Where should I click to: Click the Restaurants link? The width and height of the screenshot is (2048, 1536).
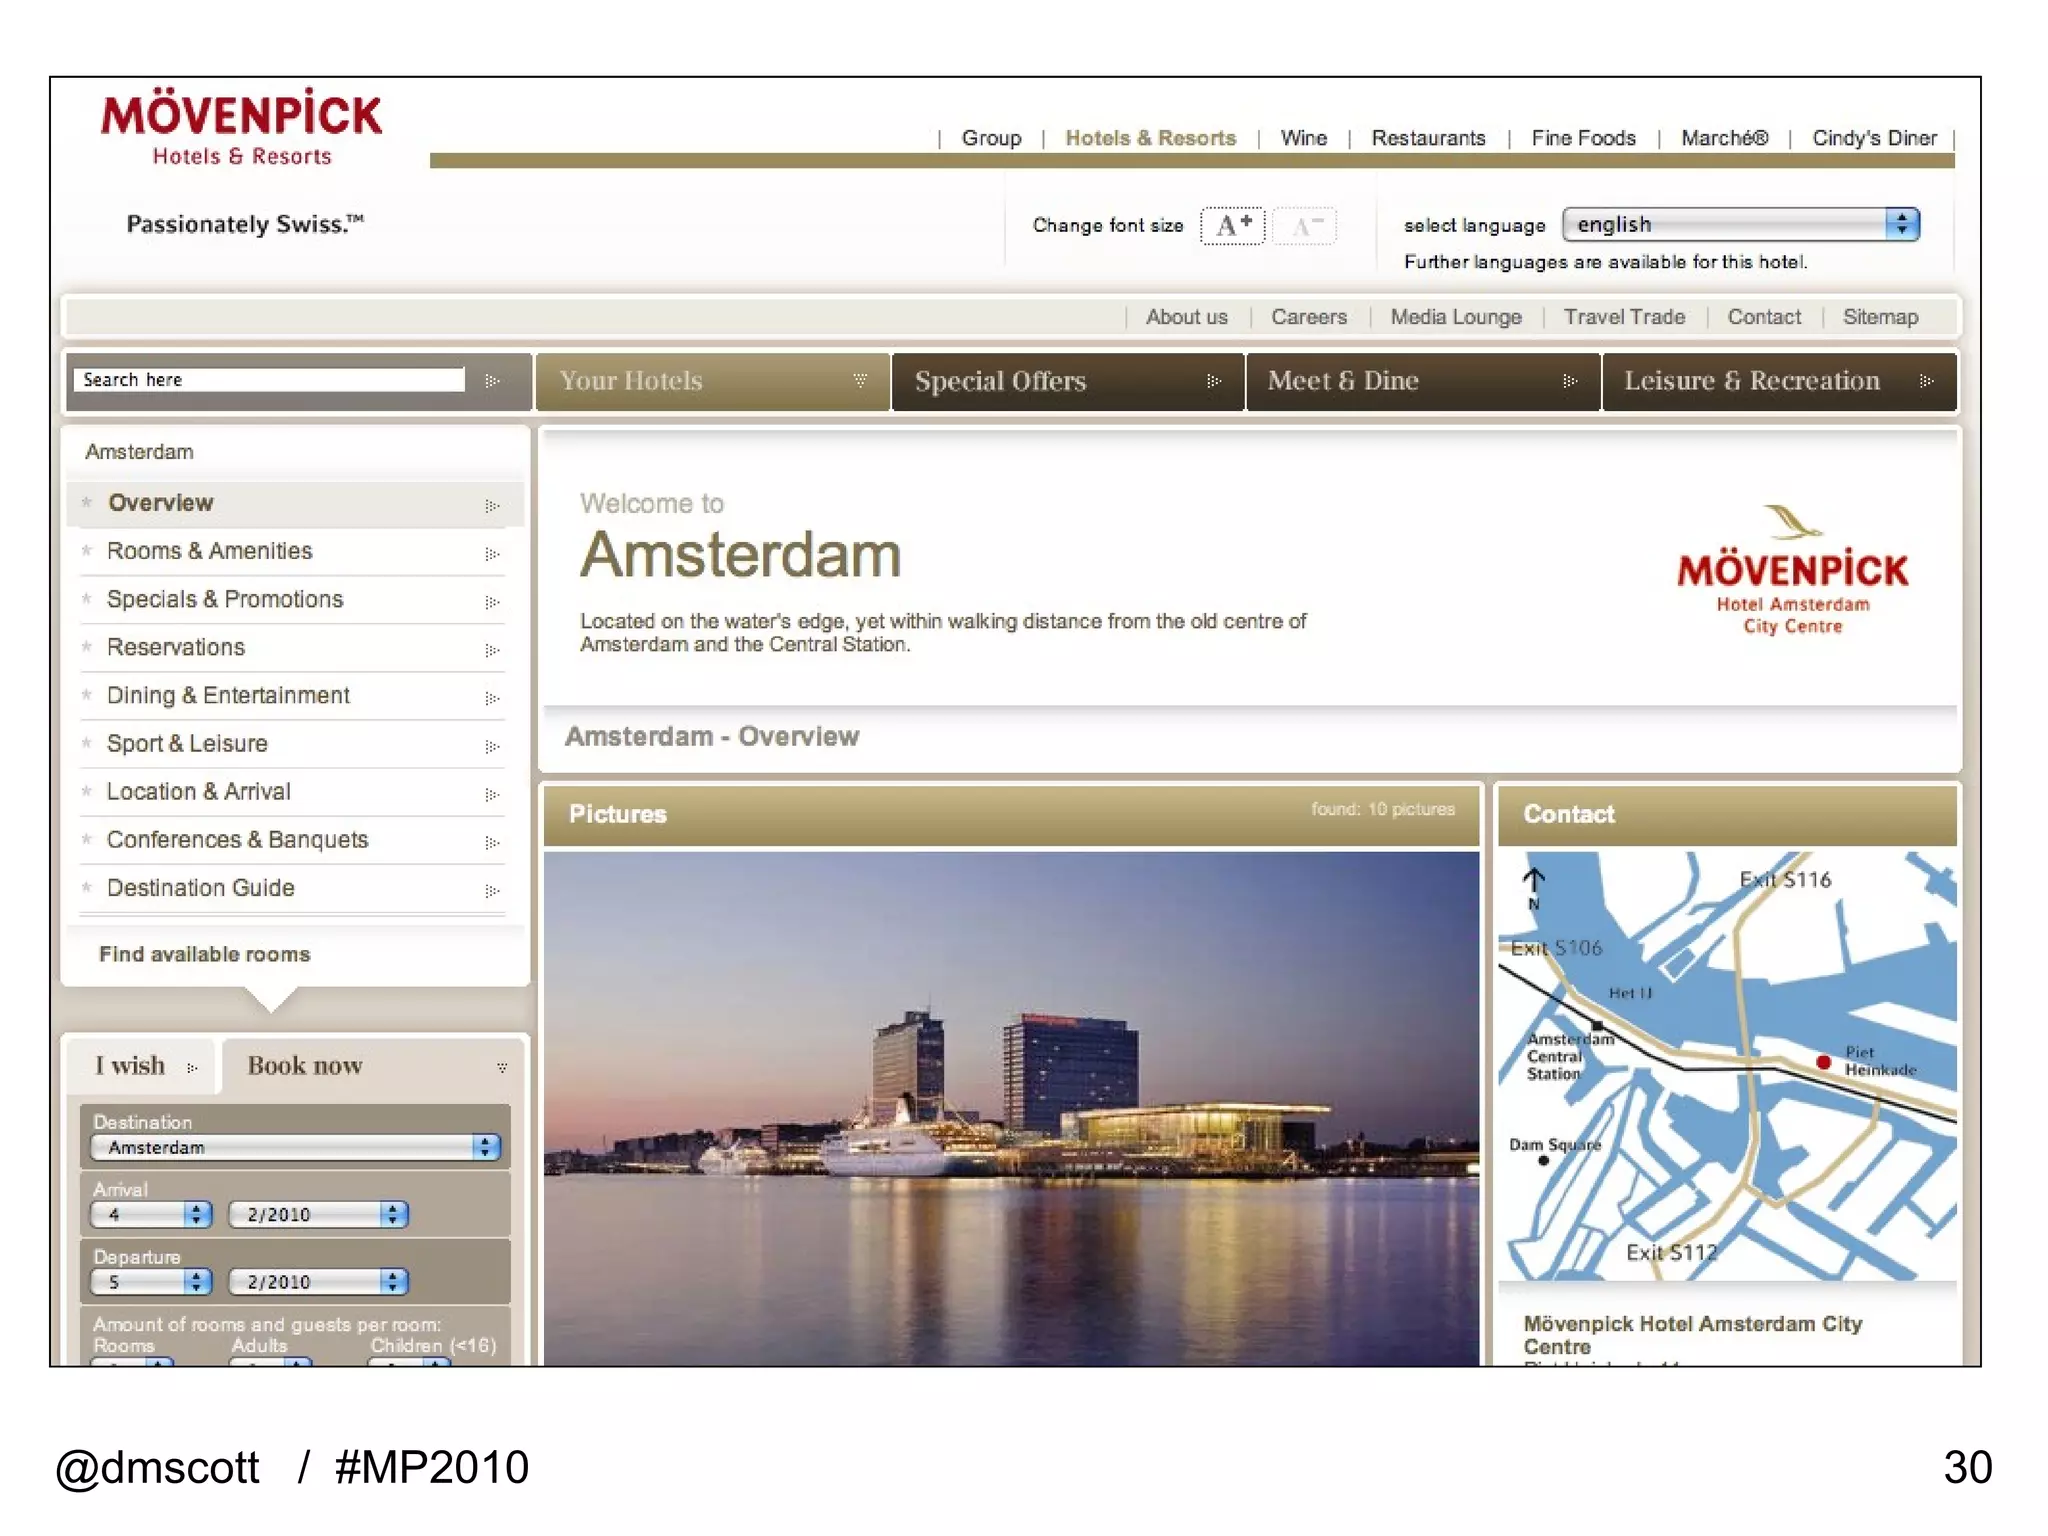(1428, 138)
